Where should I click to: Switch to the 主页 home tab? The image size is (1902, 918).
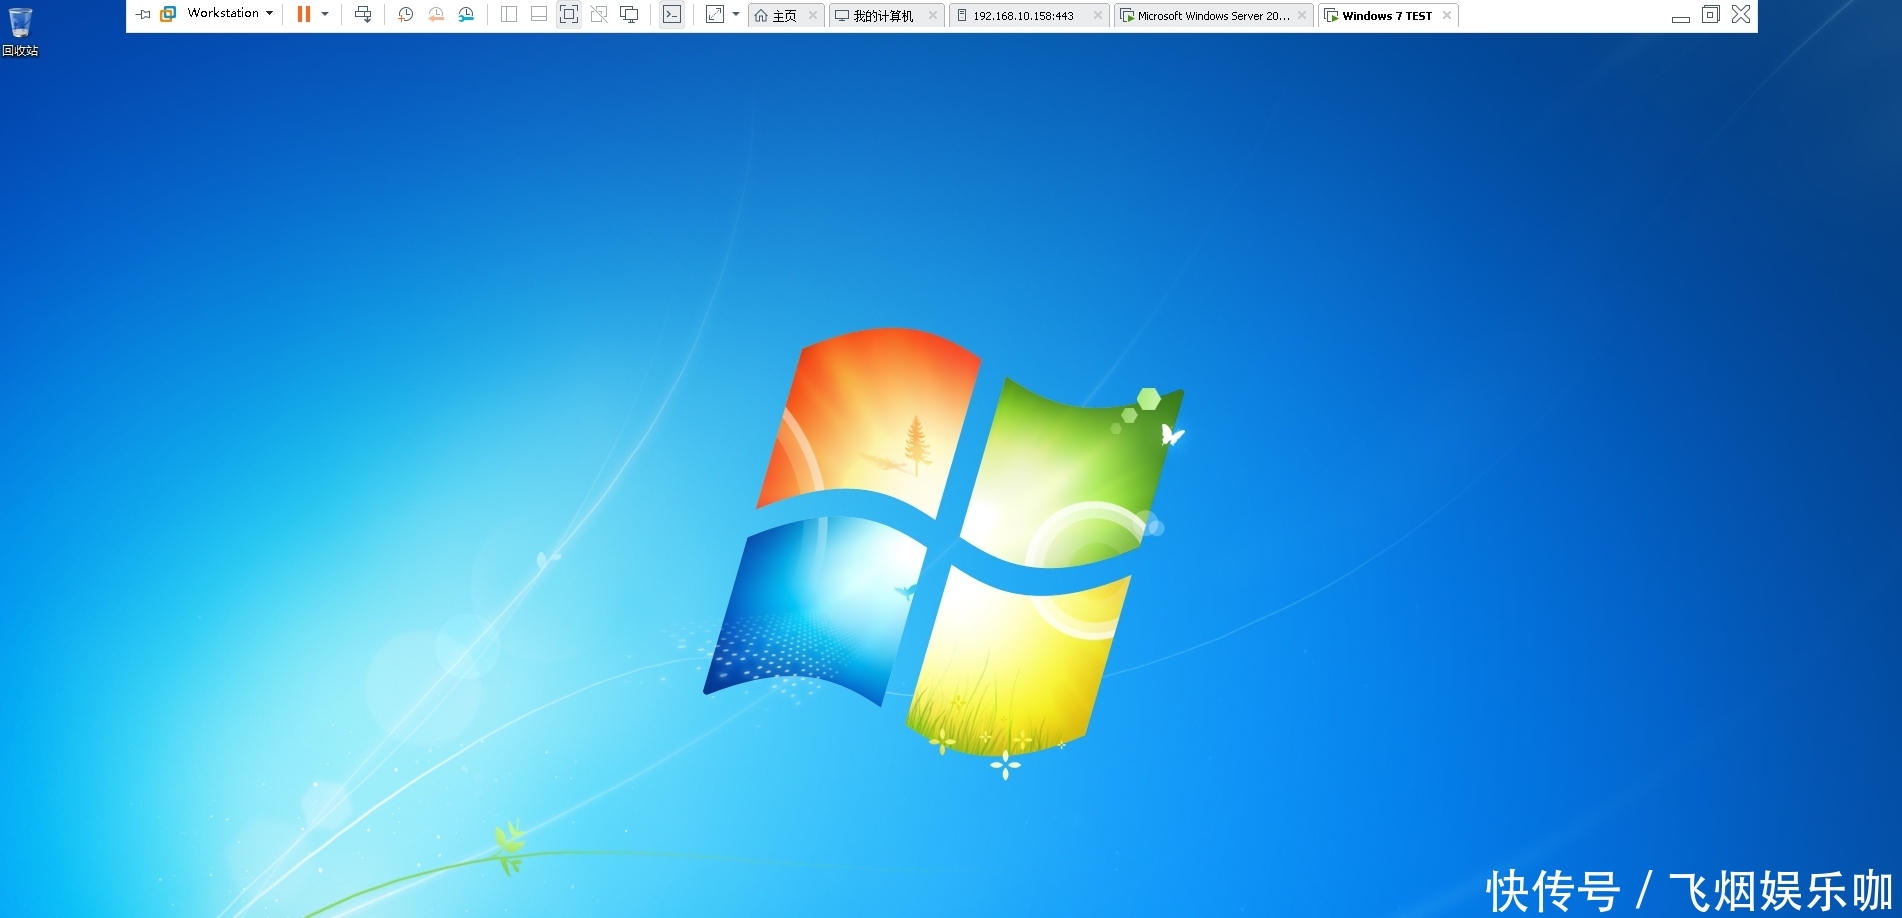click(x=779, y=16)
